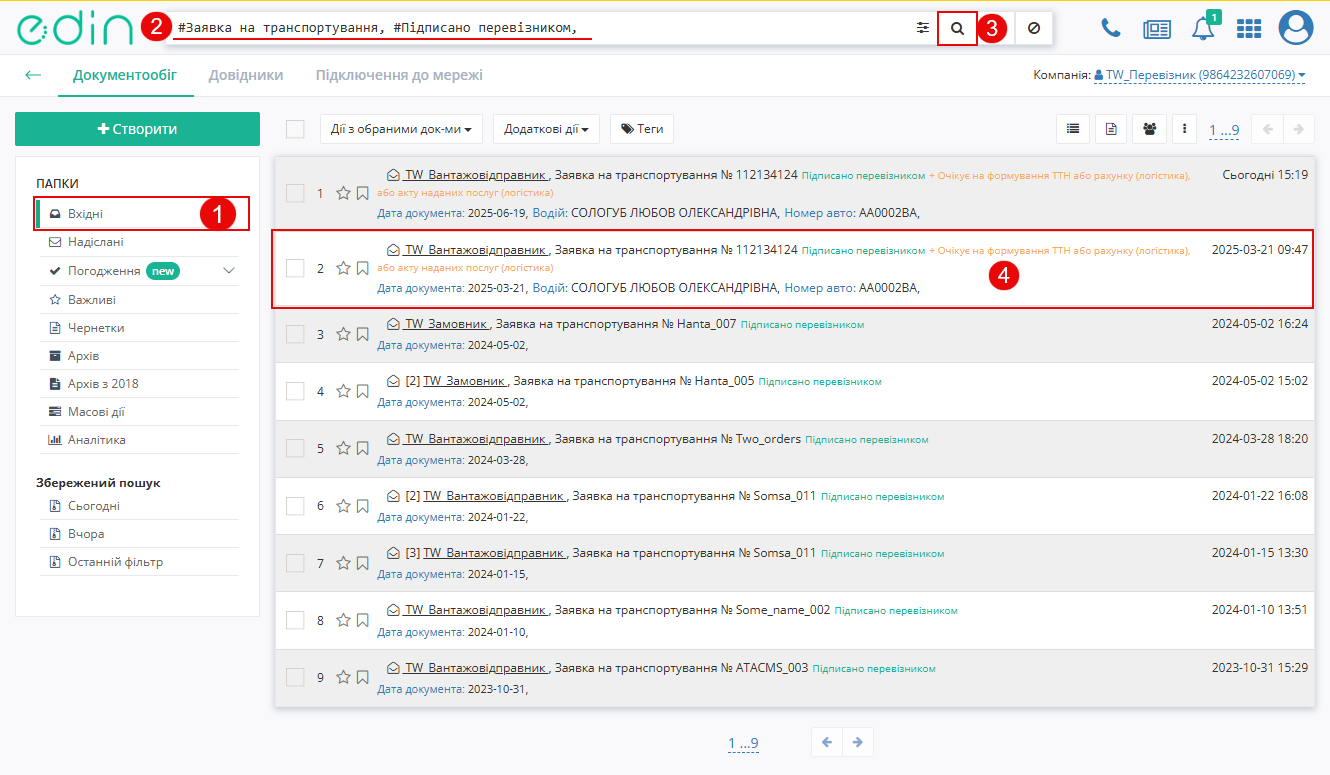Screen dimensions: 1330x775
Task: Open bottom page range 1…9 selector
Action: click(743, 743)
